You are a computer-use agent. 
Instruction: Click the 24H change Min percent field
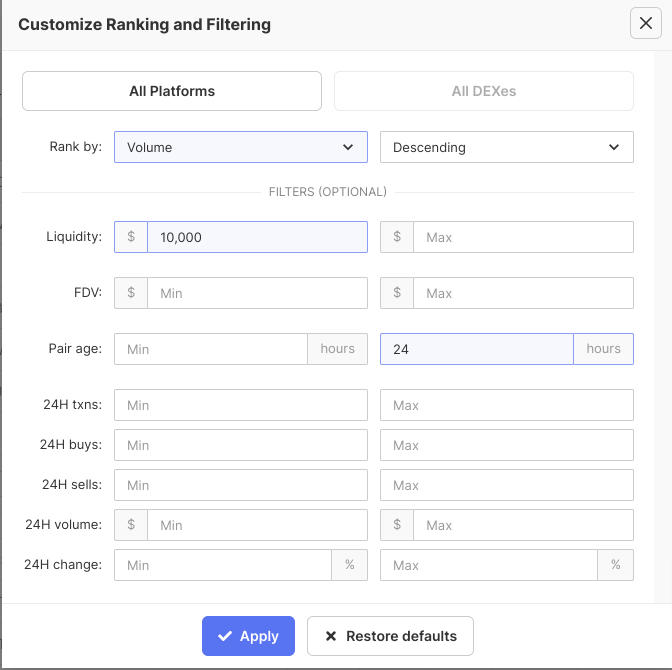[223, 565]
